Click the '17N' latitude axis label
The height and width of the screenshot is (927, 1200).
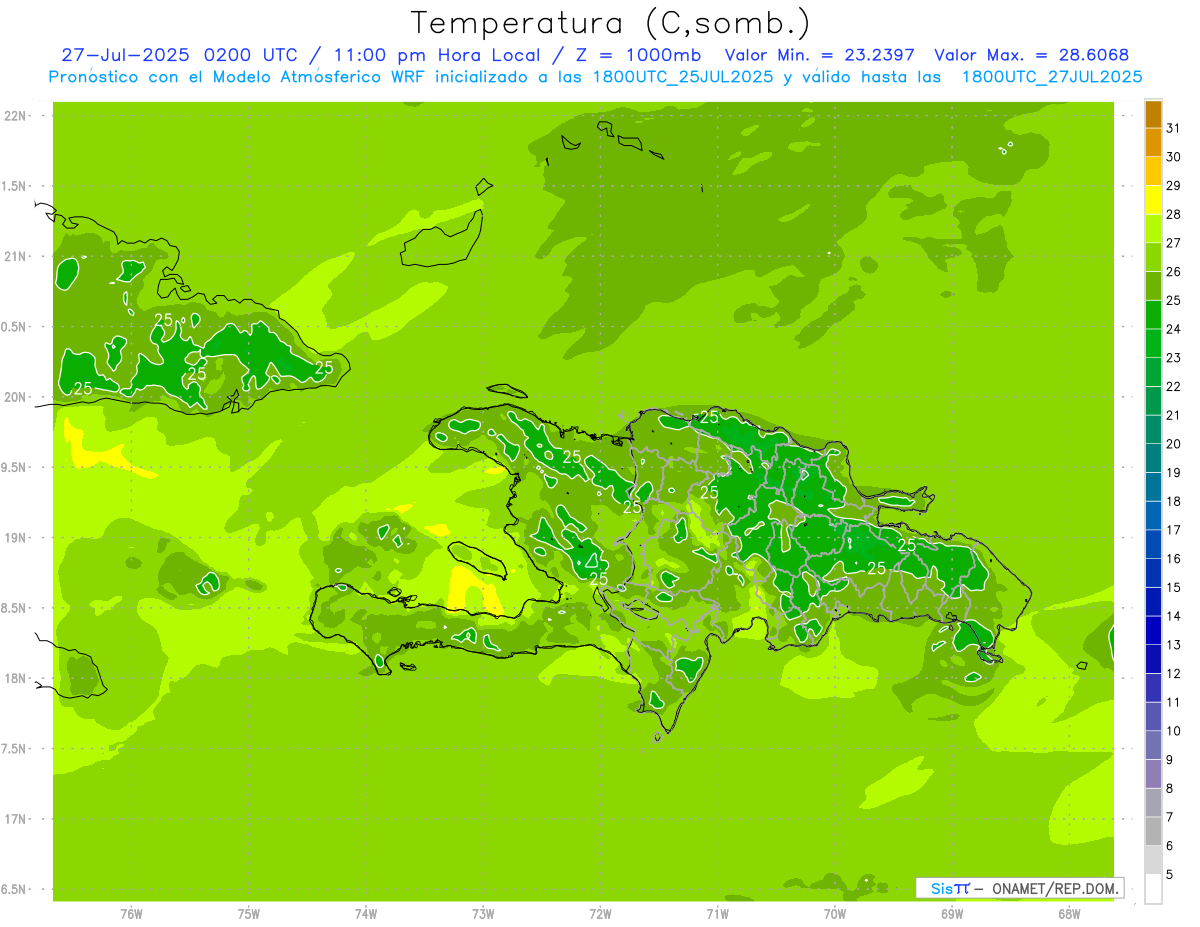(x=15, y=819)
